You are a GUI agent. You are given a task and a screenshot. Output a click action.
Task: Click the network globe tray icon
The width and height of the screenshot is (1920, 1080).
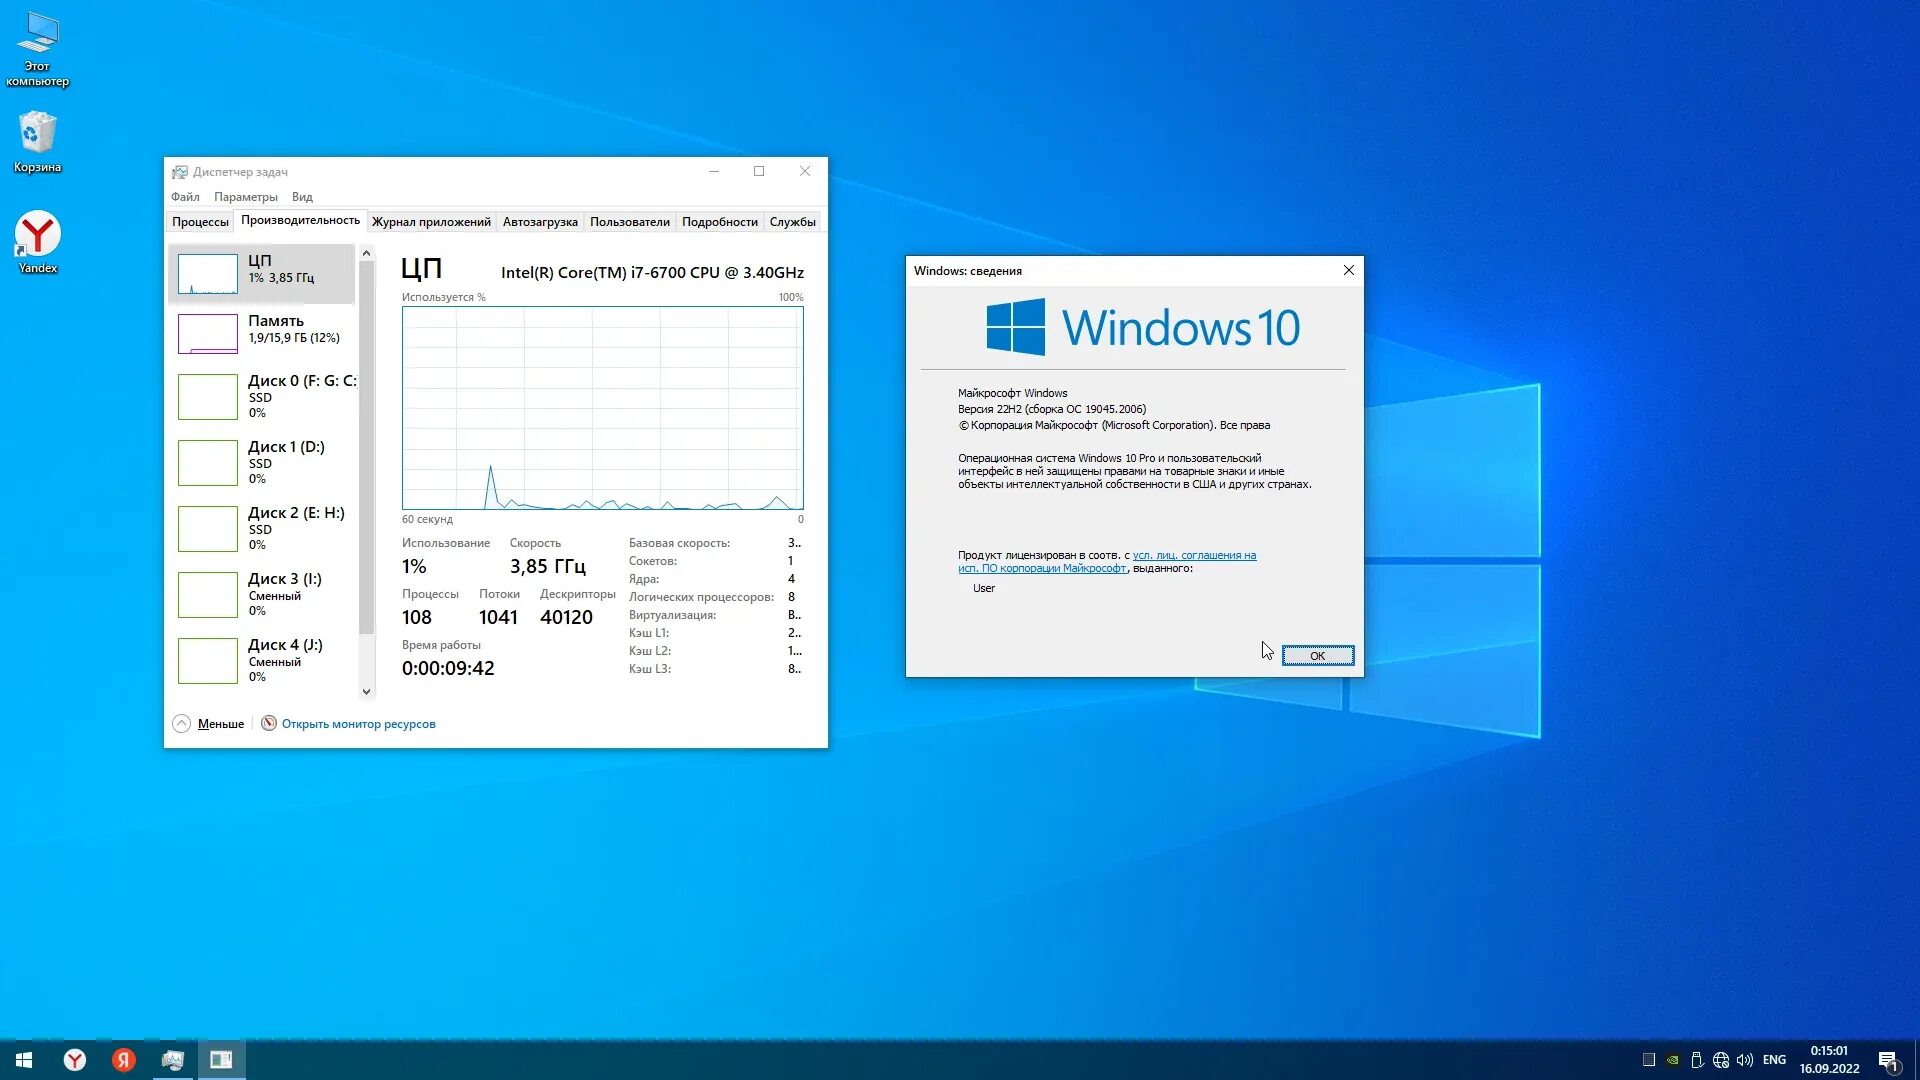1721,1060
